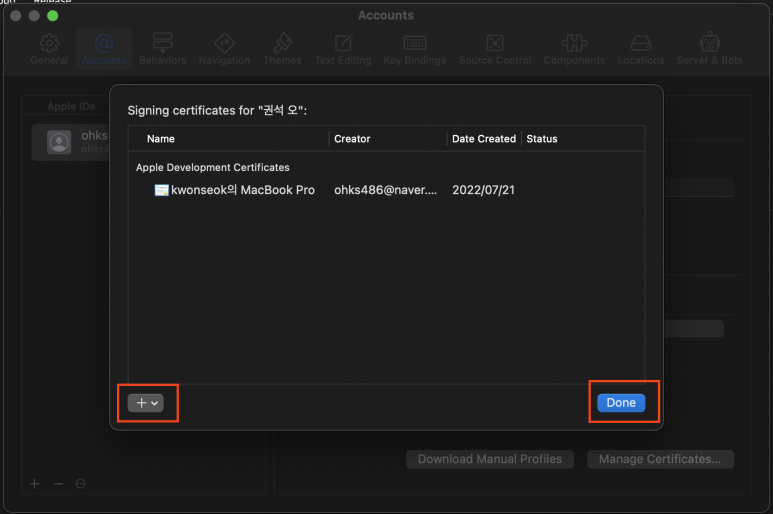Select the Accounts @ tab icon

[x=104, y=43]
